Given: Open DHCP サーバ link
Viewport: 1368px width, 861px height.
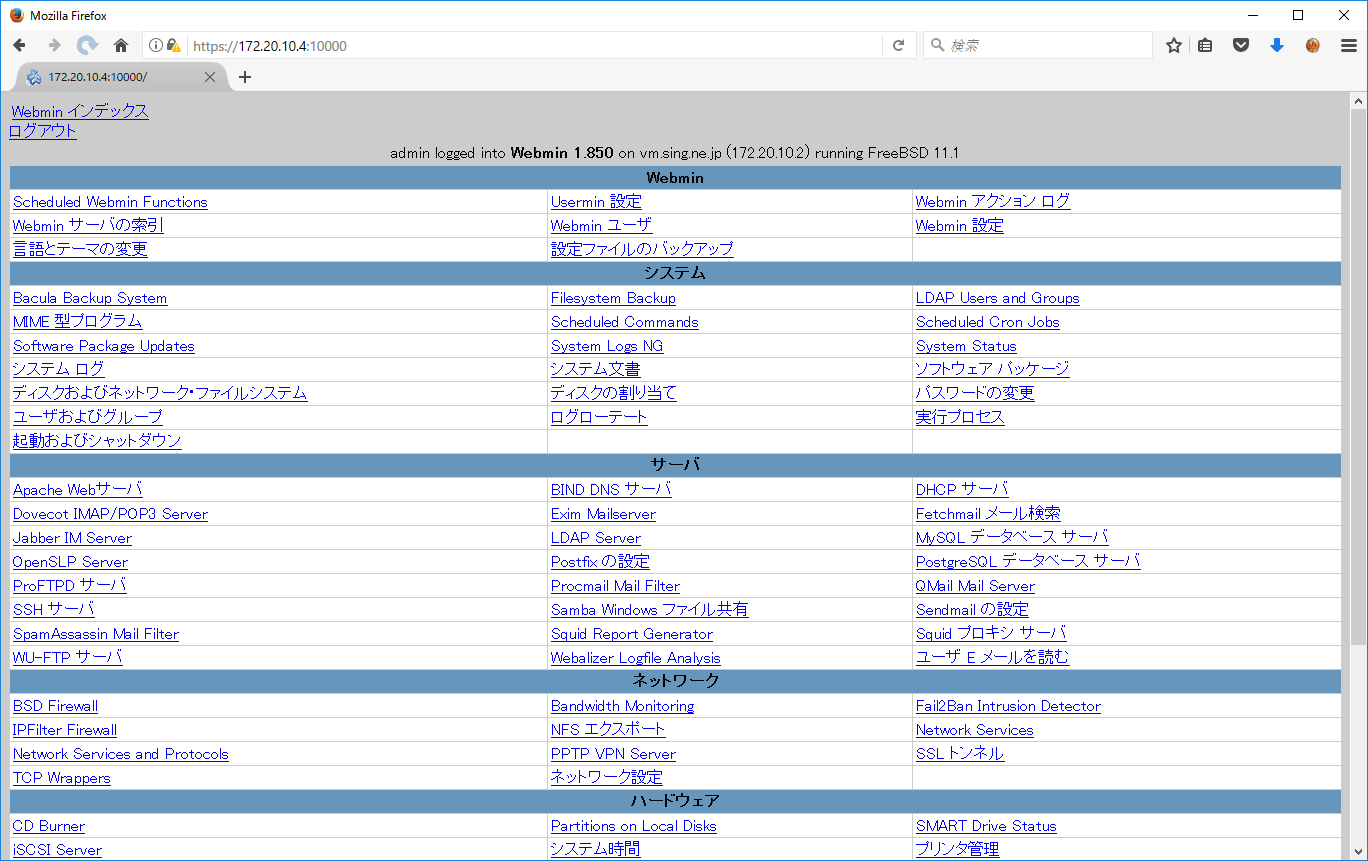Looking at the screenshot, I should pos(962,490).
